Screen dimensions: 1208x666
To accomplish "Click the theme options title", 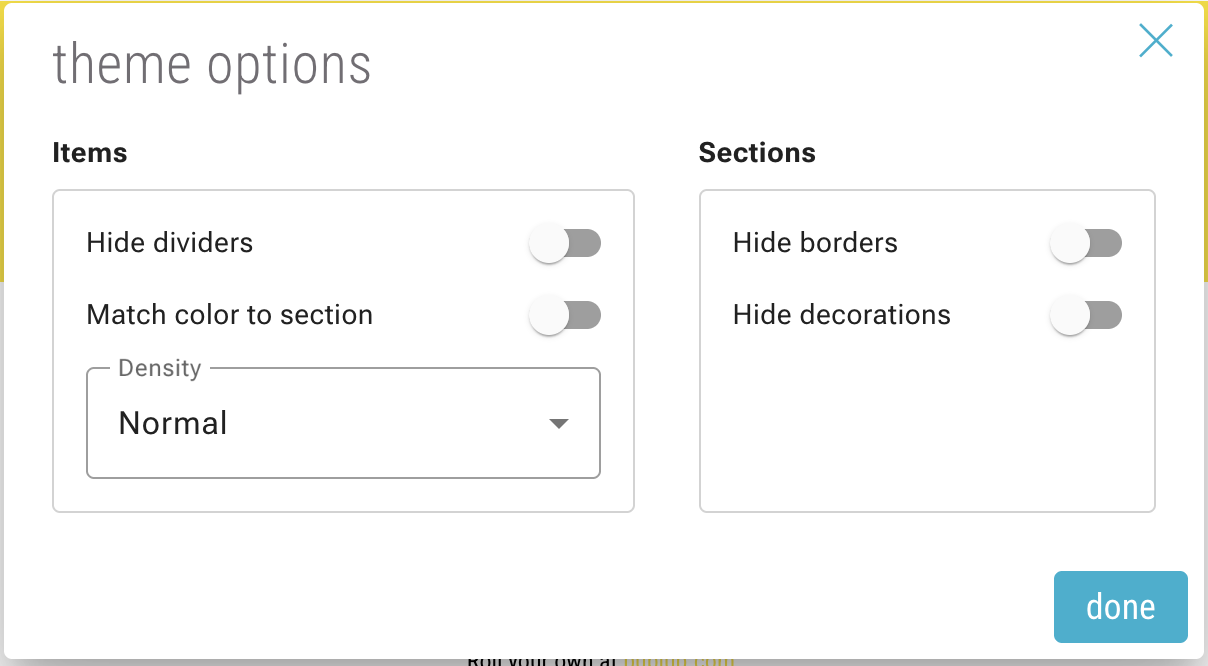I will (212, 64).
